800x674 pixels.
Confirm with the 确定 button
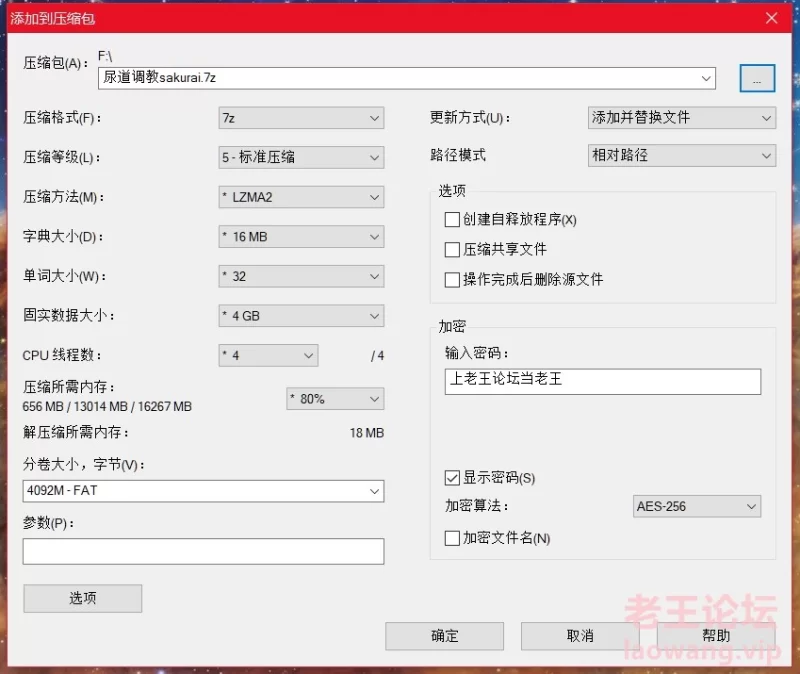[x=444, y=636]
